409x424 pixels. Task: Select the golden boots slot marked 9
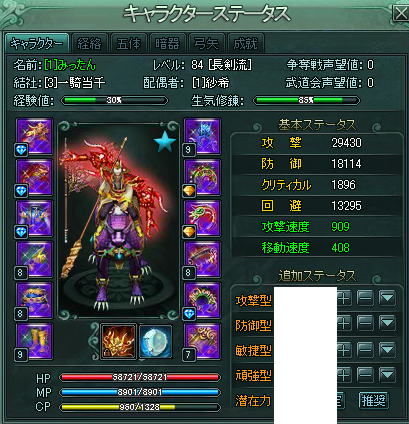tap(34, 341)
